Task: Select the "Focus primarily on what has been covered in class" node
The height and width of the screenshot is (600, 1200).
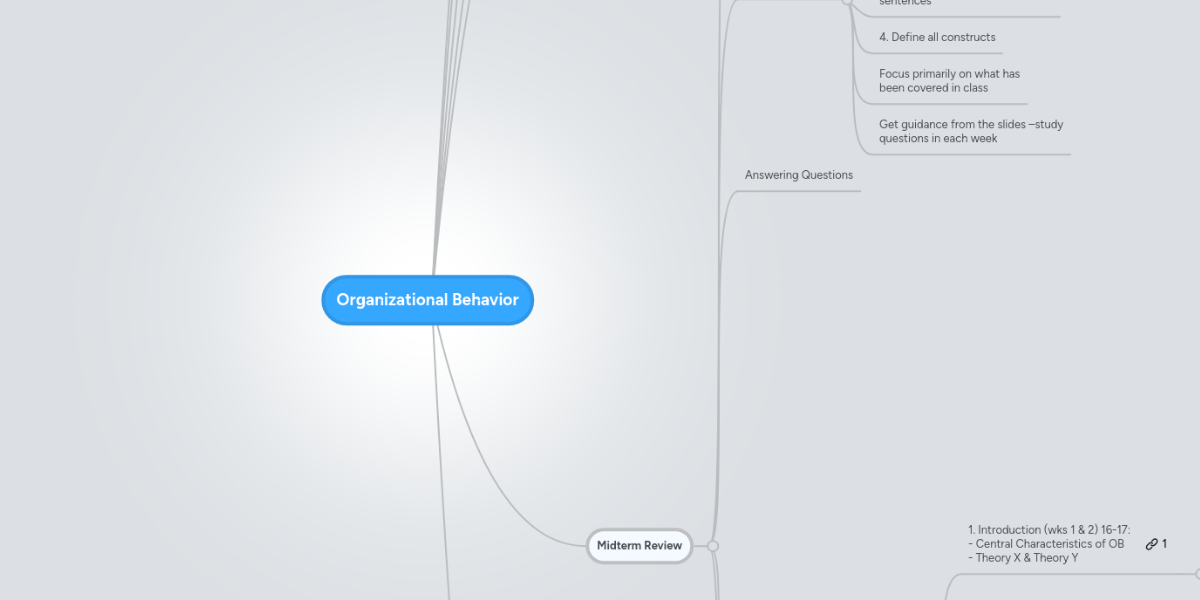Action: [x=949, y=80]
